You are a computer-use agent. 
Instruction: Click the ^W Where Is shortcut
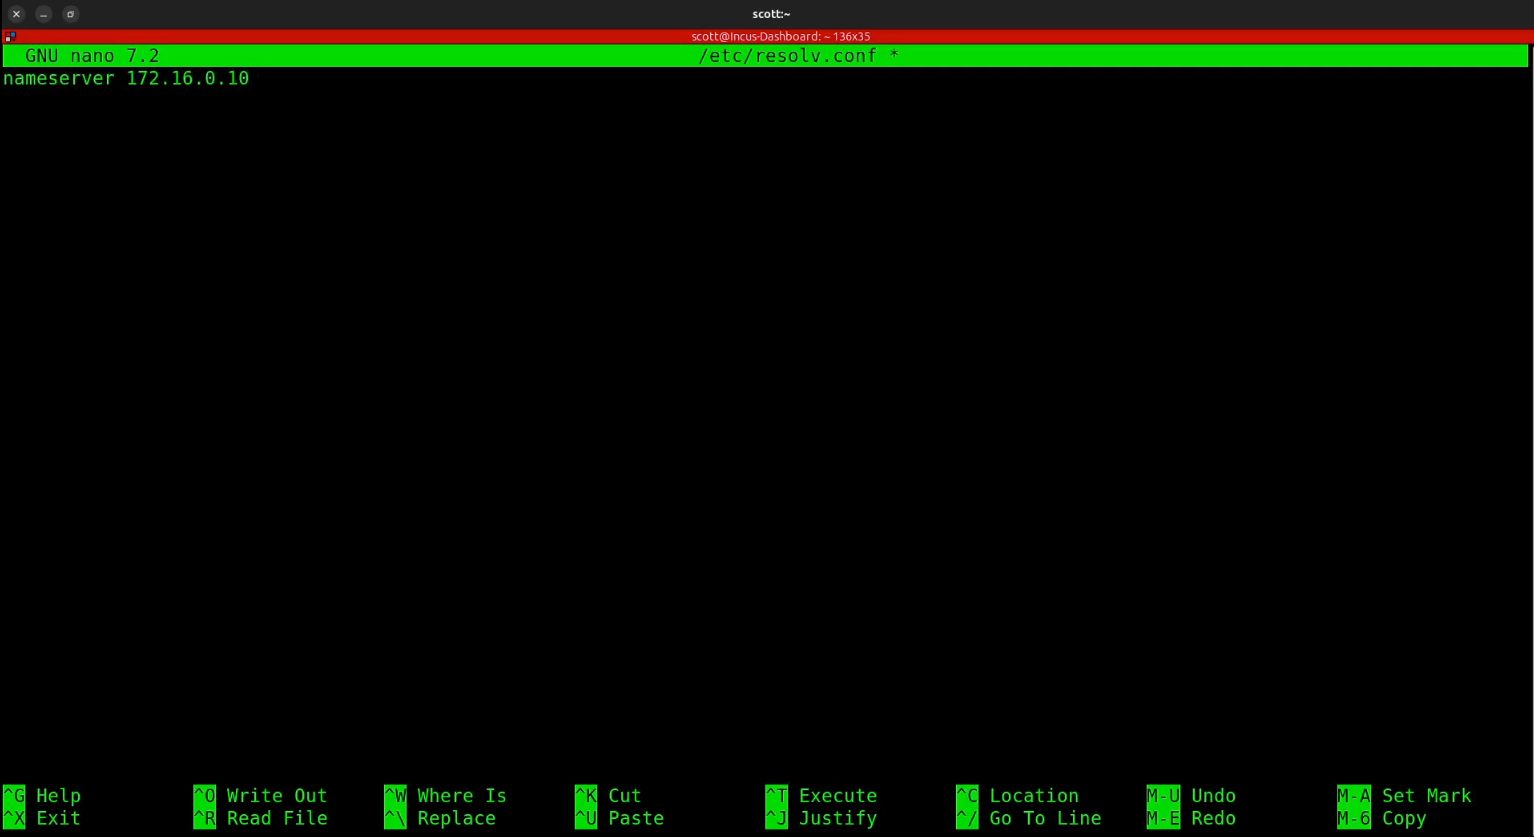coord(446,796)
